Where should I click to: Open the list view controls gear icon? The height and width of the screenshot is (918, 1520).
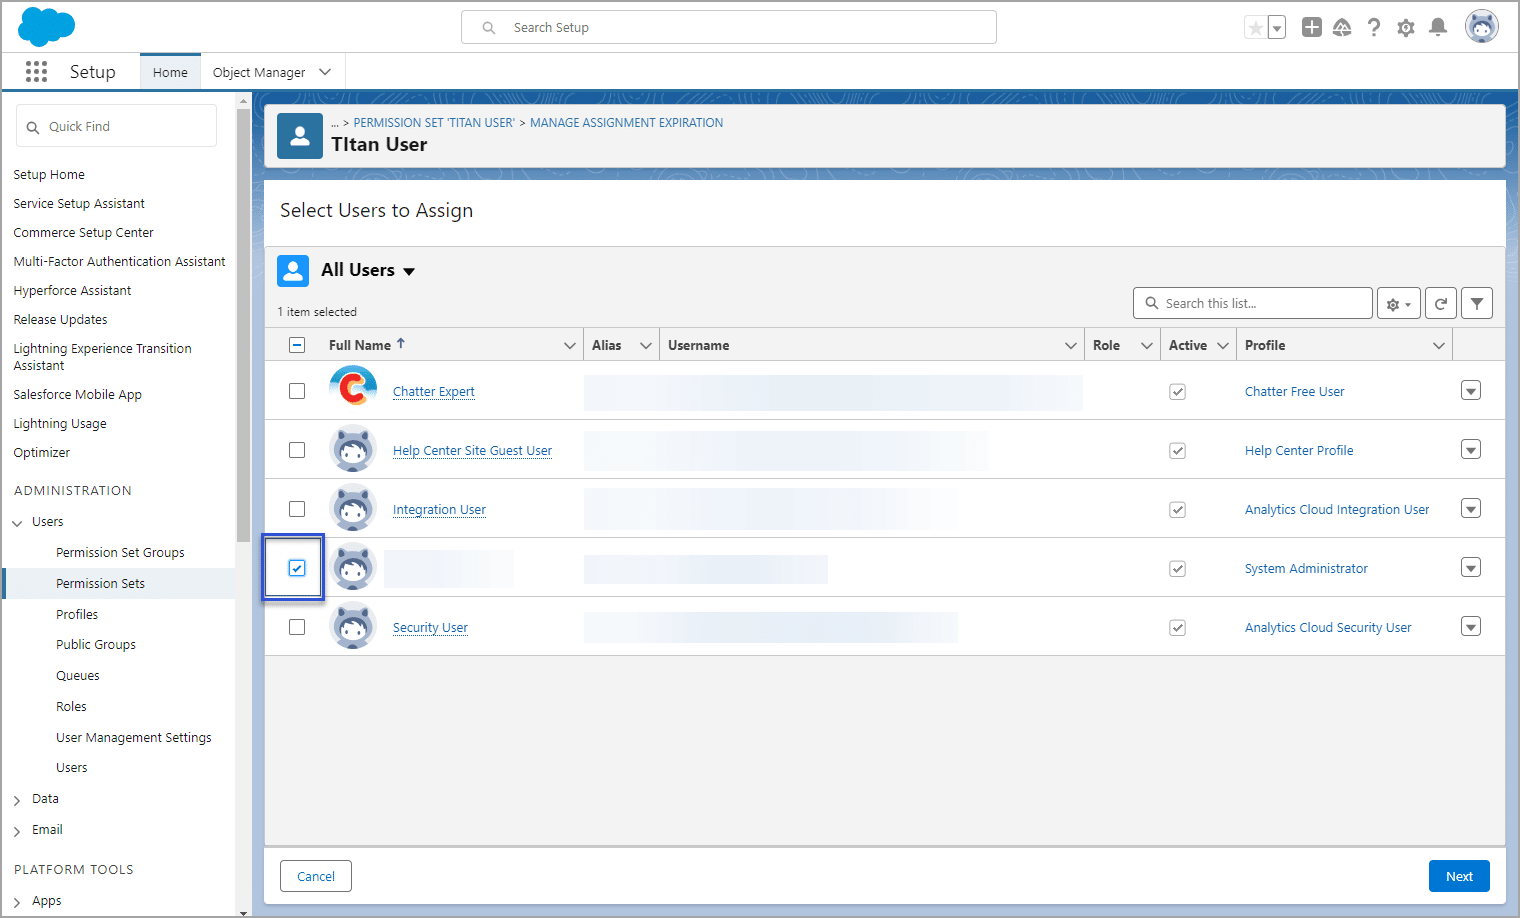pos(1396,302)
